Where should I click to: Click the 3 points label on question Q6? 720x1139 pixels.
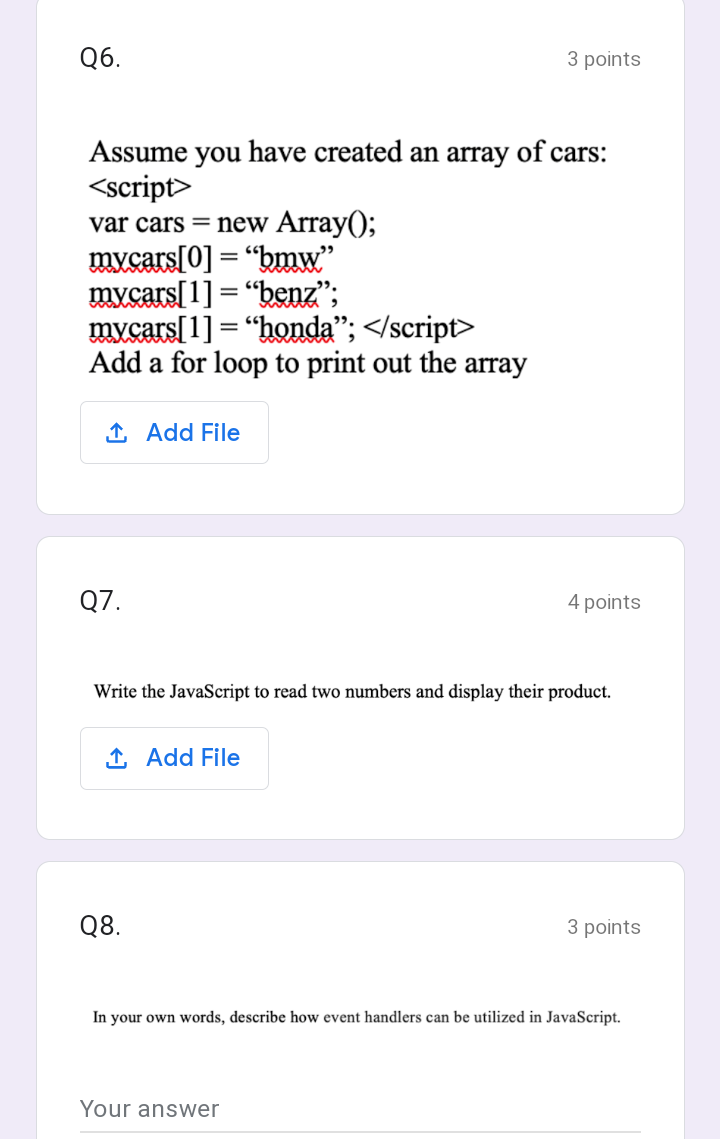[604, 59]
